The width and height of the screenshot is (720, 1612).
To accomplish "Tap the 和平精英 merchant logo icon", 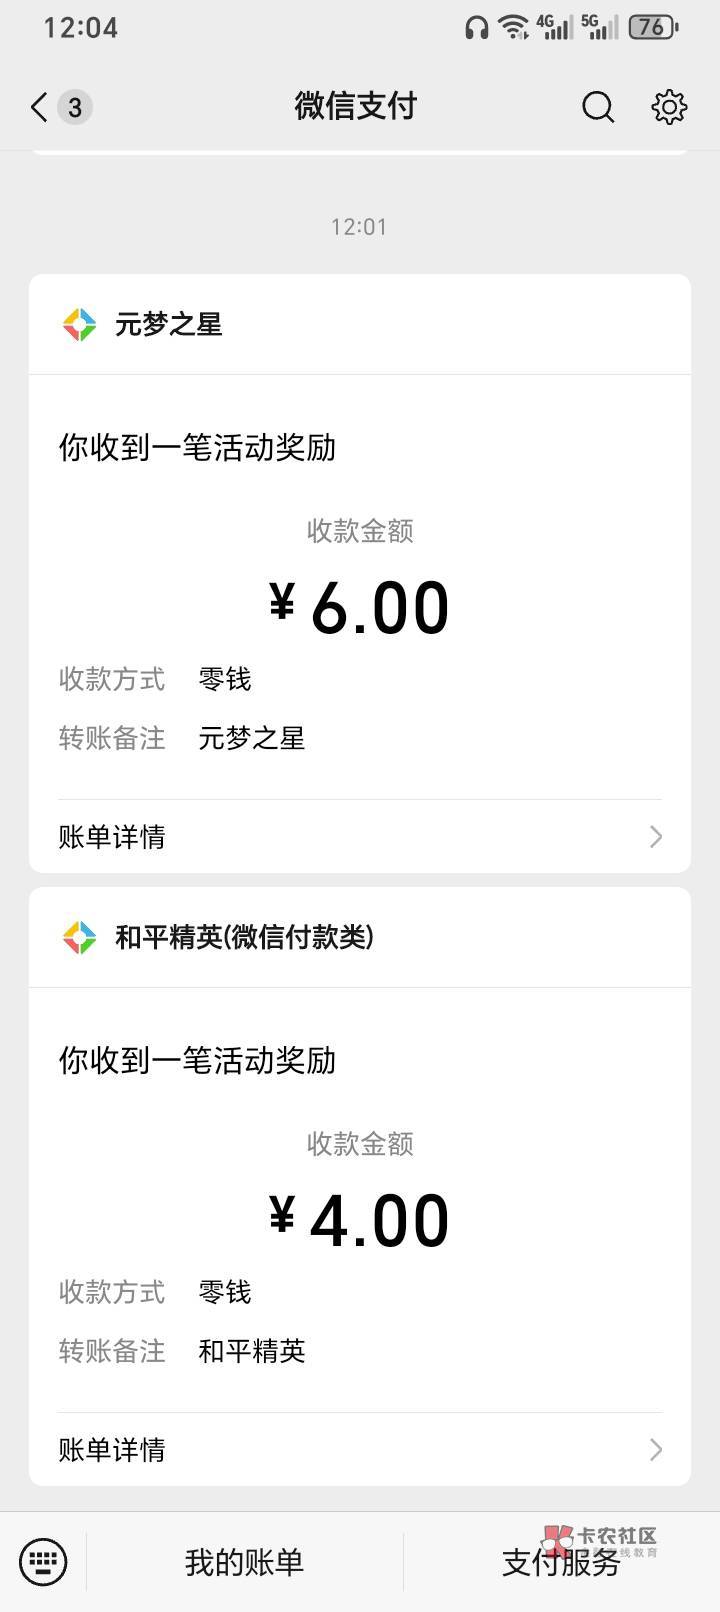I will [79, 937].
